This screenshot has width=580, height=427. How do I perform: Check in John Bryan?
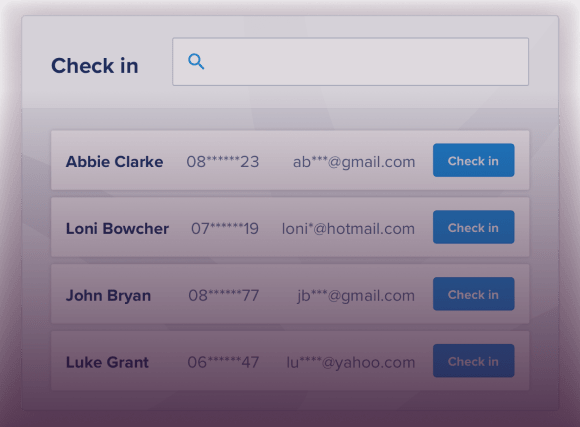[473, 294]
